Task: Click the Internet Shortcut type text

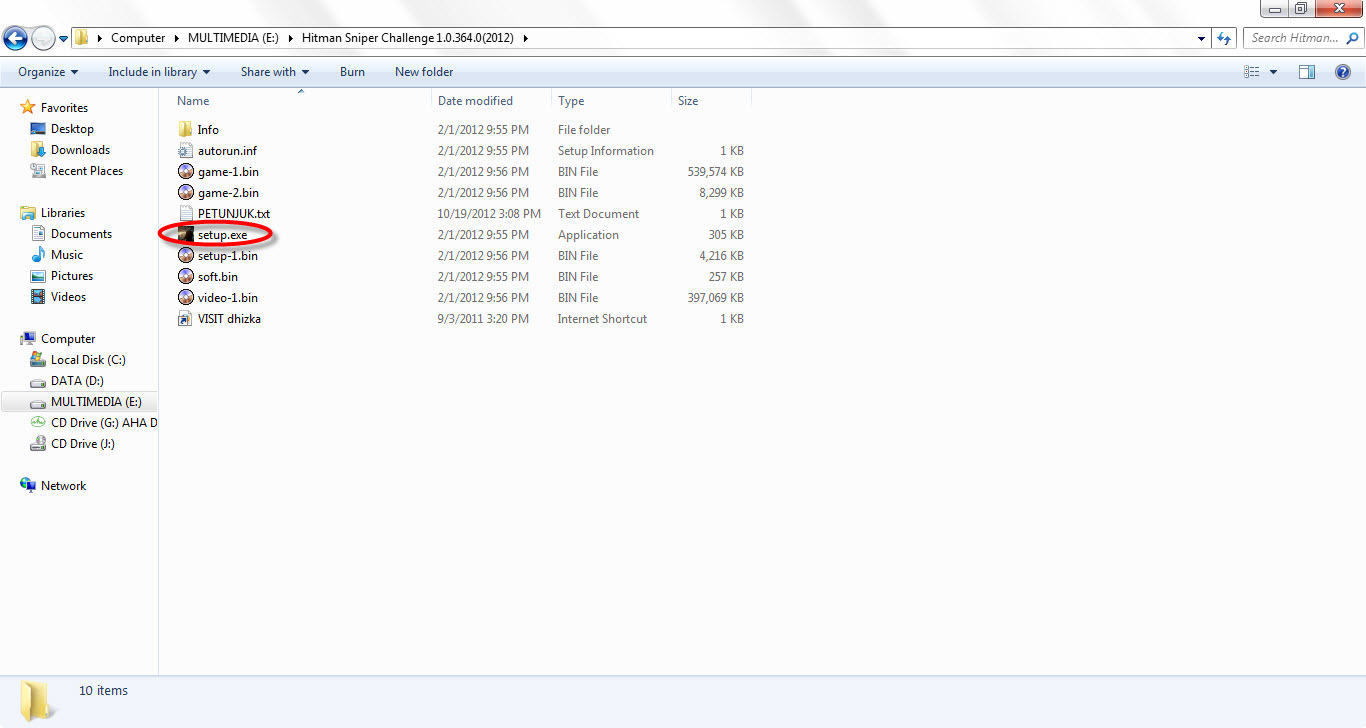Action: click(602, 319)
